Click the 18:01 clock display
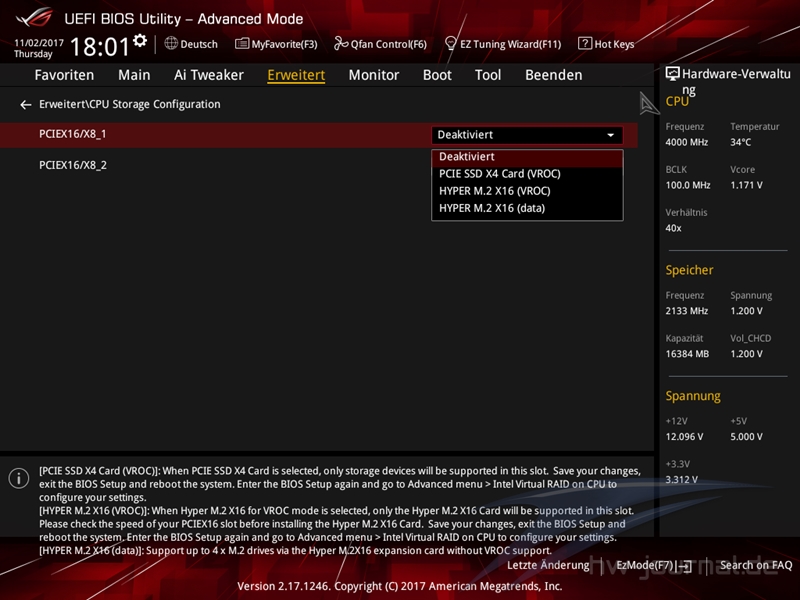 (100, 47)
